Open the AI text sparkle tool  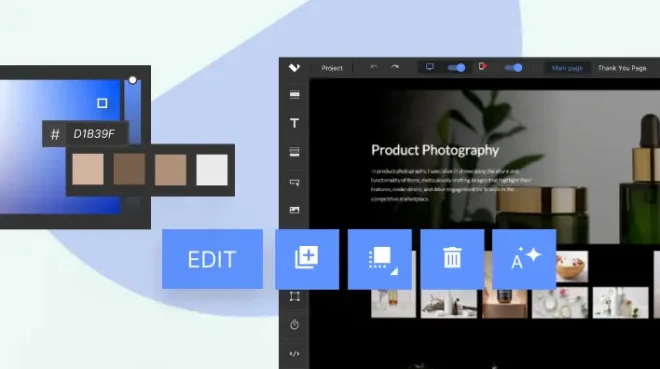pos(524,259)
